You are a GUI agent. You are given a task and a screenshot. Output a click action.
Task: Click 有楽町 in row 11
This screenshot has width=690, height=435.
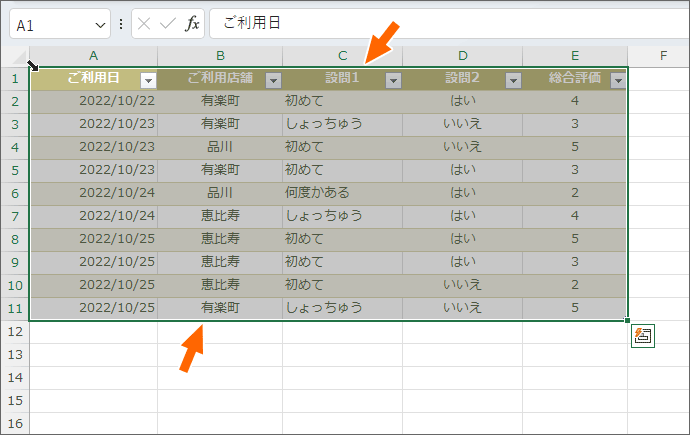[220, 308]
